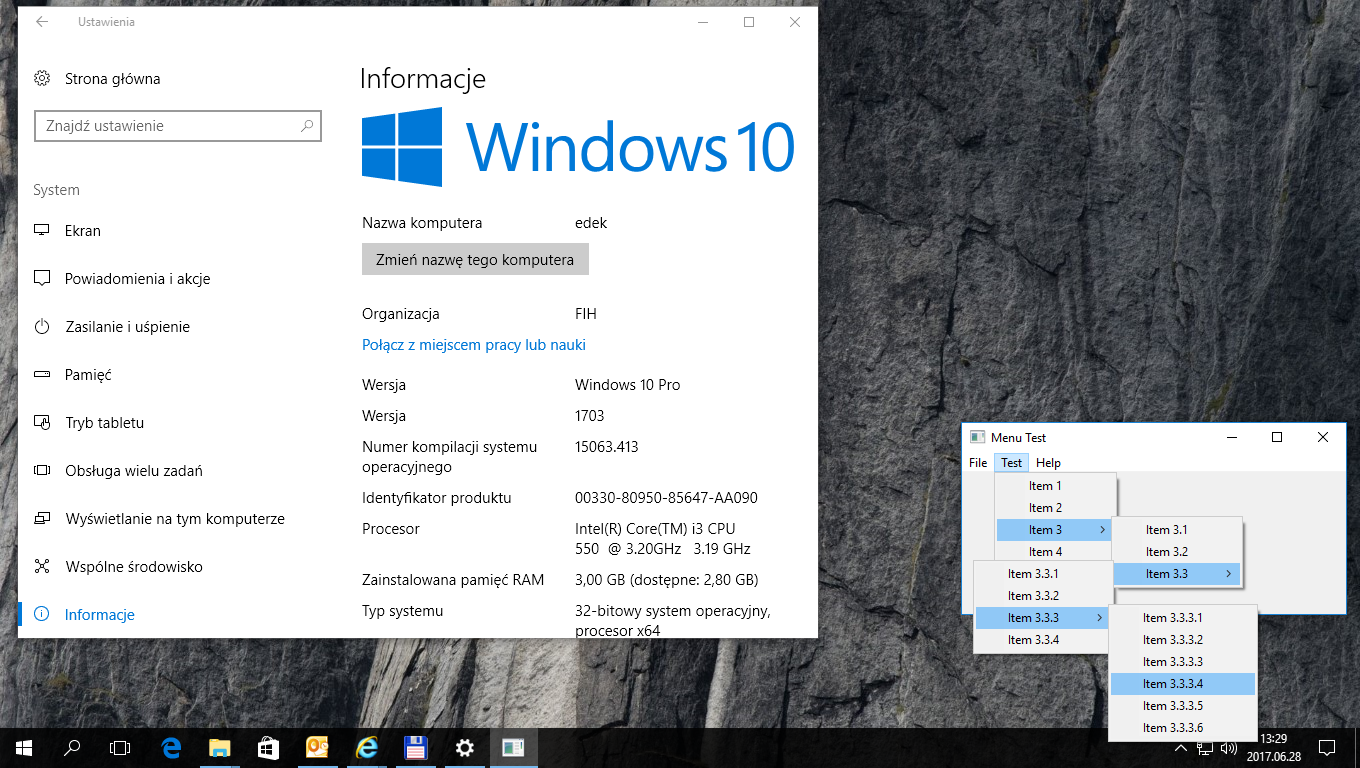Viewport: 1360px width, 768px height.
Task: Click the network tray icon
Action: pyautogui.click(x=1205, y=748)
